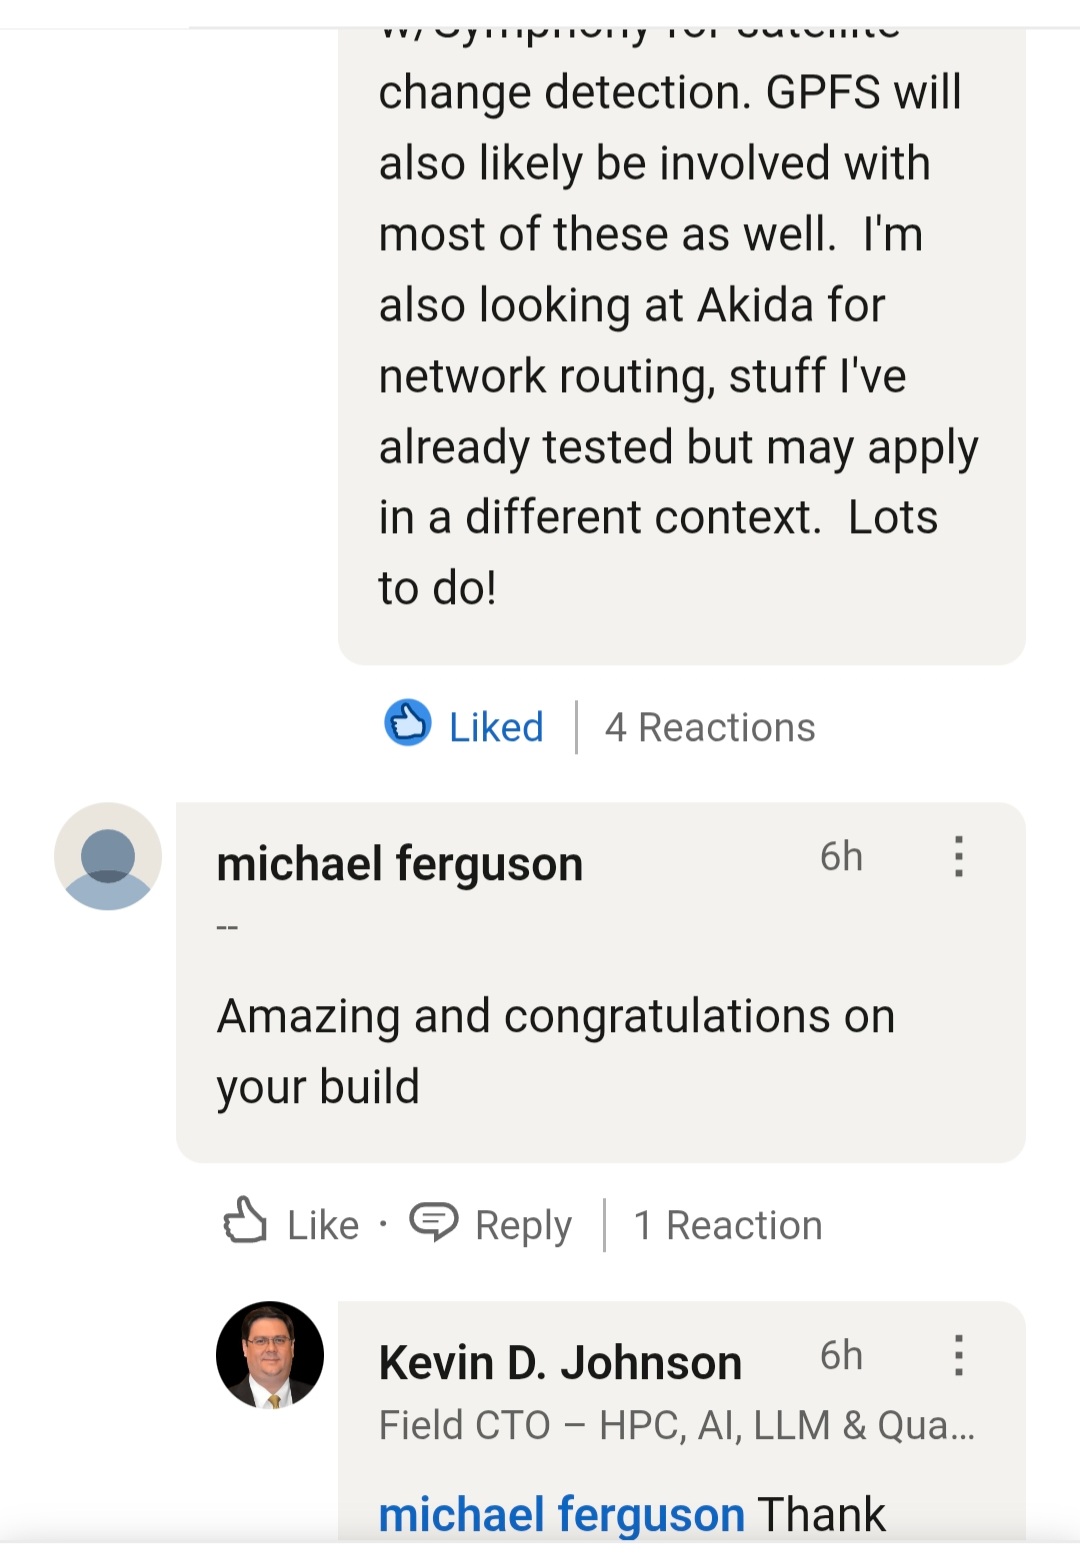This screenshot has height=1560, width=1080.
Task: Expand Kevin D. Johnson's truncated headline text
Action: click(x=680, y=1424)
